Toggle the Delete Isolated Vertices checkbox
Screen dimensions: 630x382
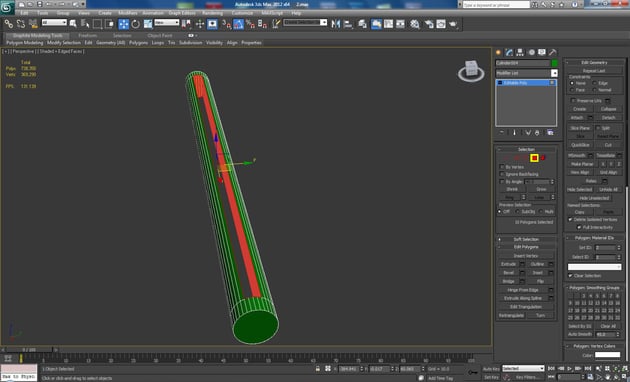coord(570,219)
